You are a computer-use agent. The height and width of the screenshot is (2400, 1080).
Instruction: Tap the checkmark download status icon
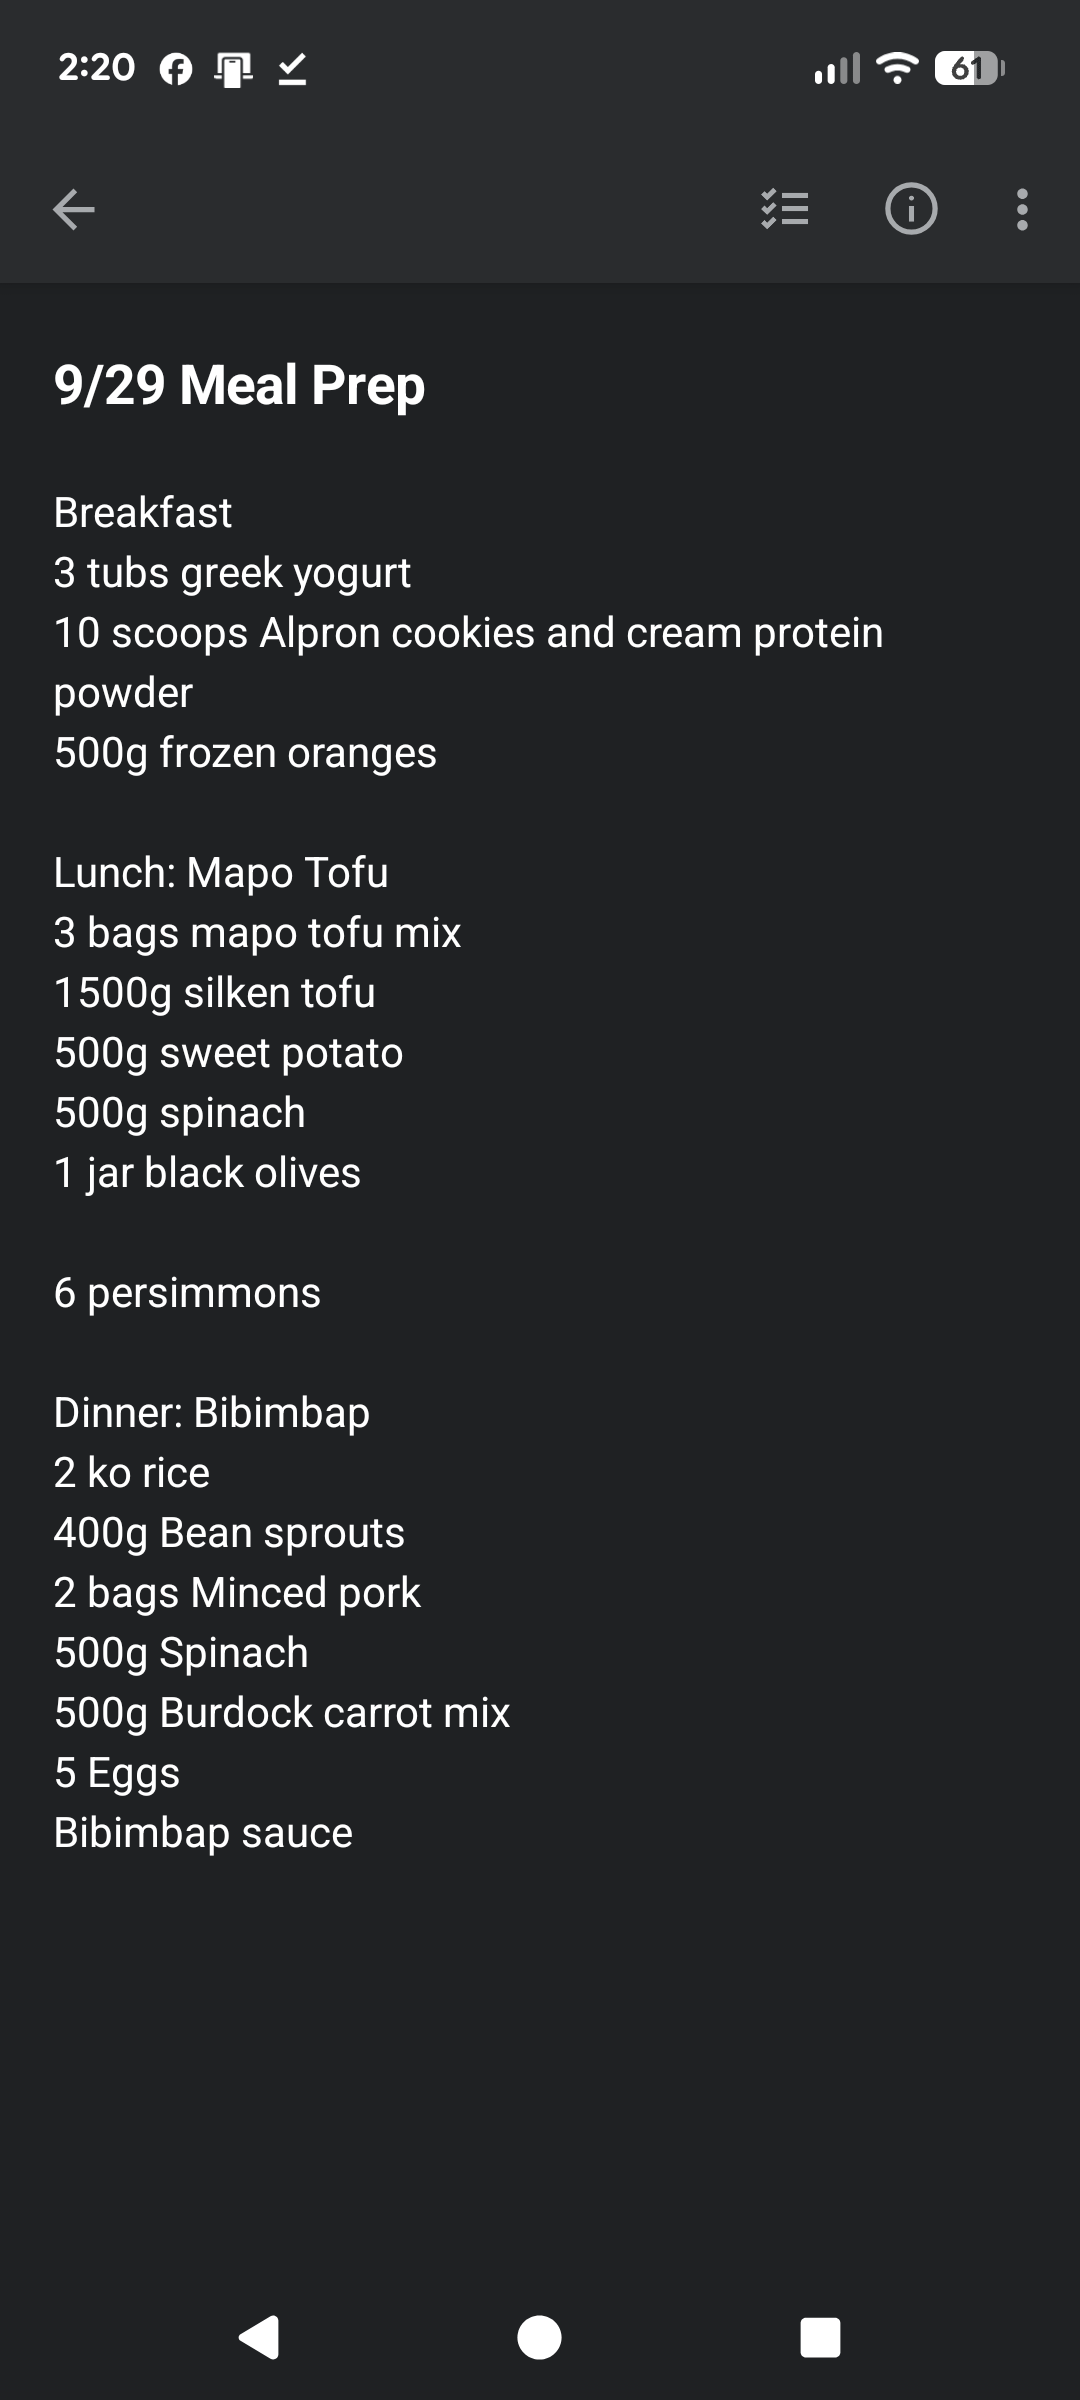coord(292,69)
